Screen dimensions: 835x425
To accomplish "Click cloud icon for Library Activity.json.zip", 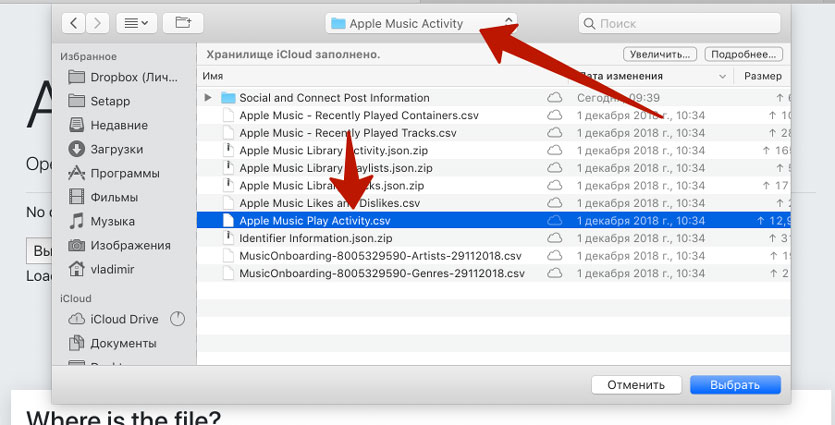I will click(x=554, y=150).
